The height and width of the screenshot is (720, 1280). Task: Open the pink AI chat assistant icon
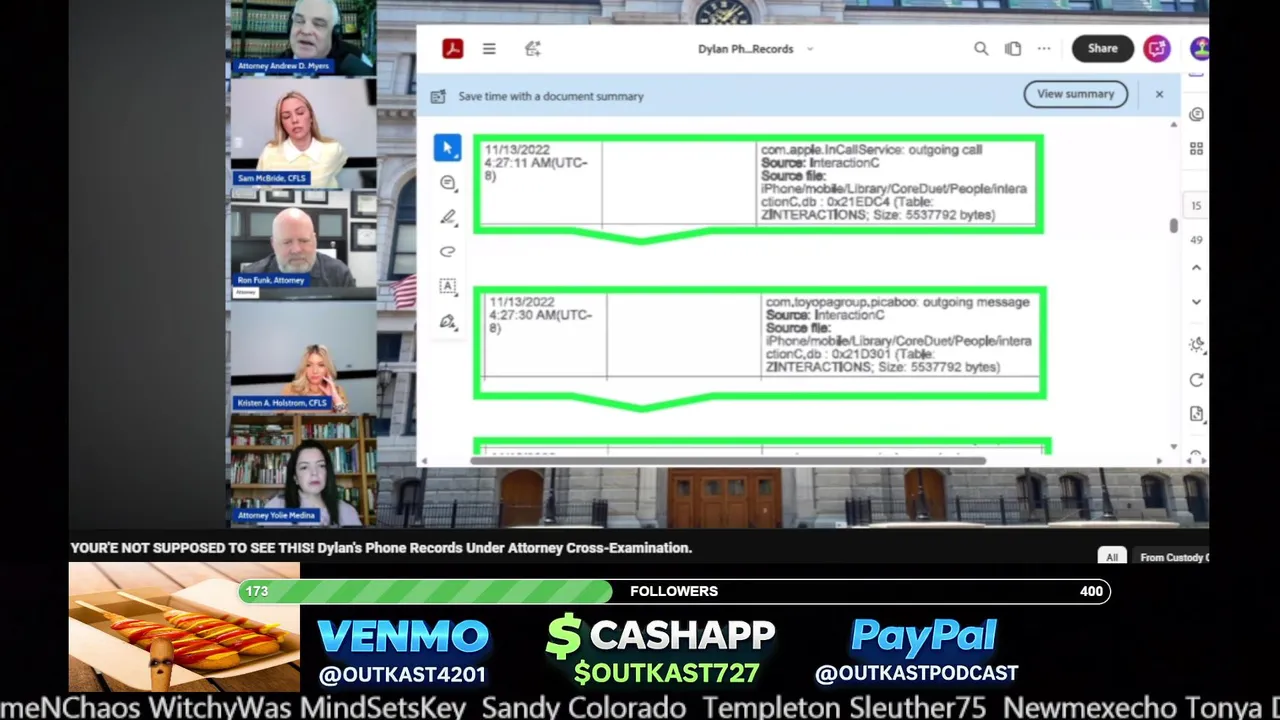pos(1157,48)
